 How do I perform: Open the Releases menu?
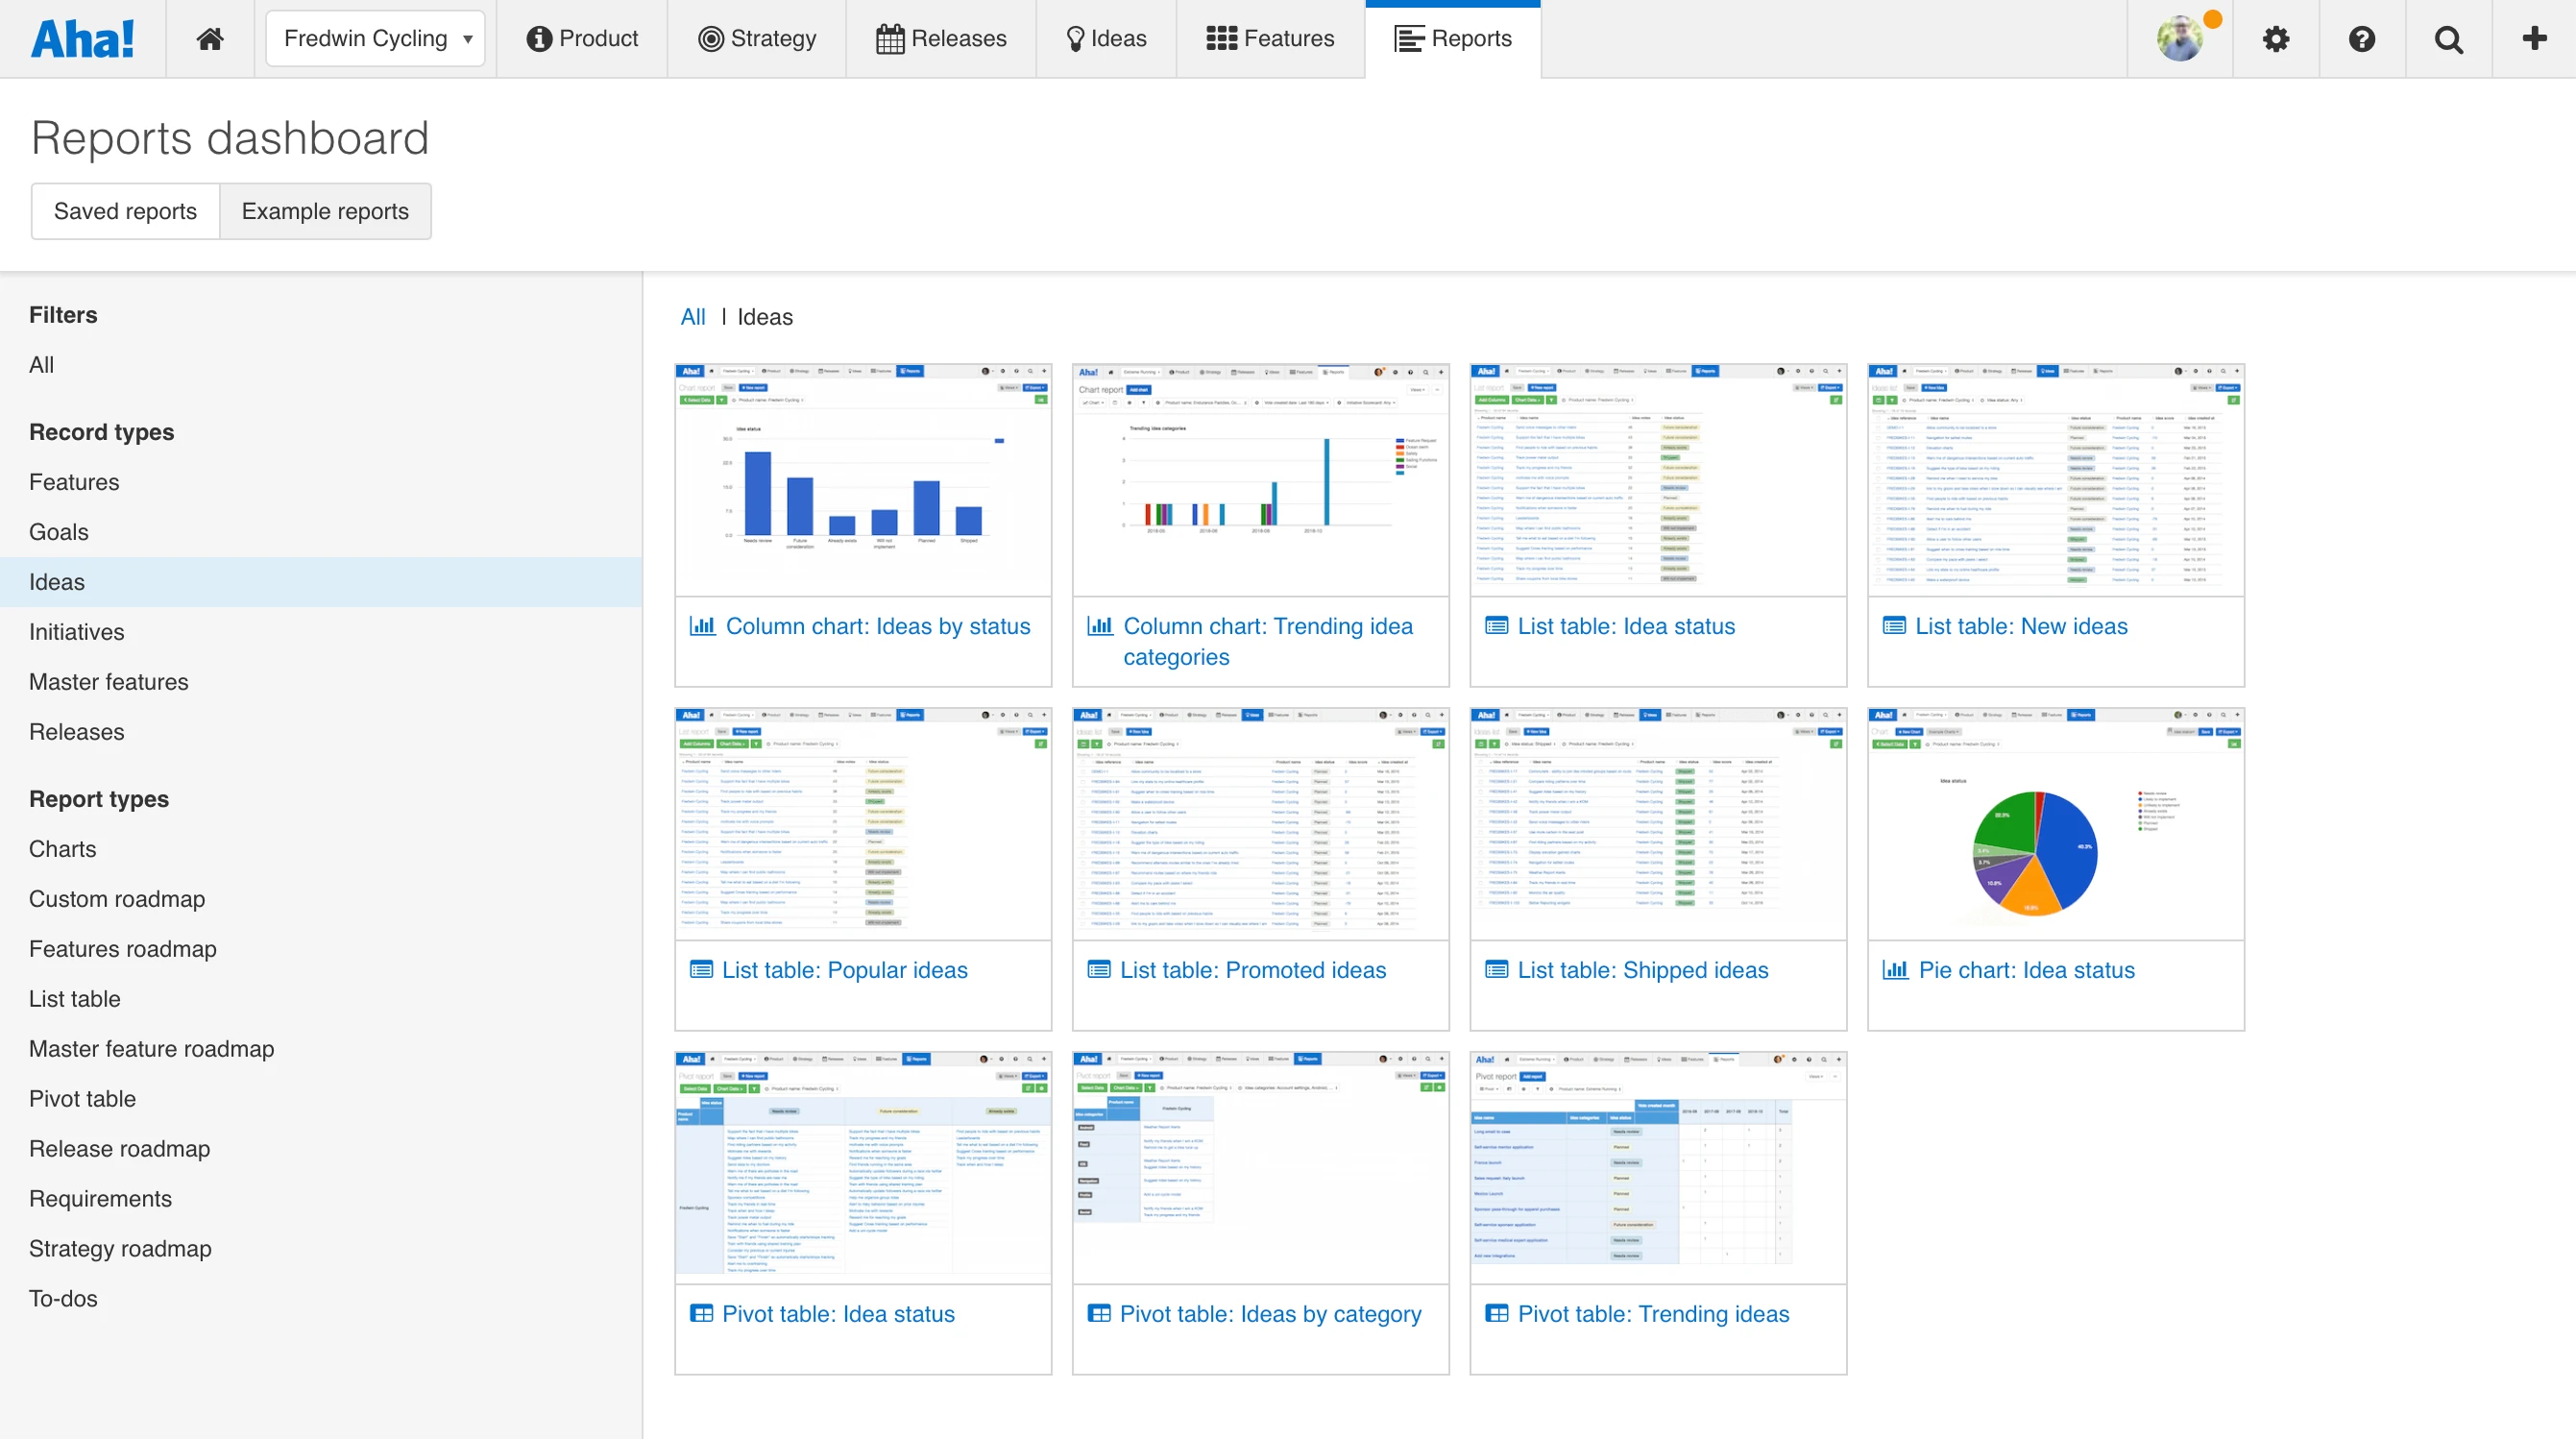coord(941,39)
